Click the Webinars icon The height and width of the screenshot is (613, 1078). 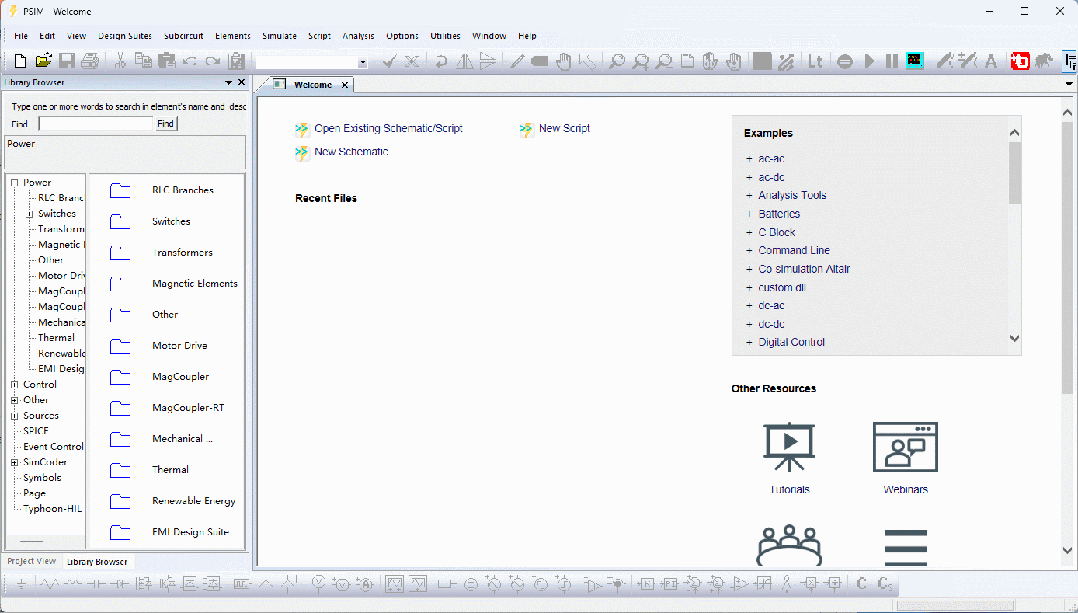905,447
